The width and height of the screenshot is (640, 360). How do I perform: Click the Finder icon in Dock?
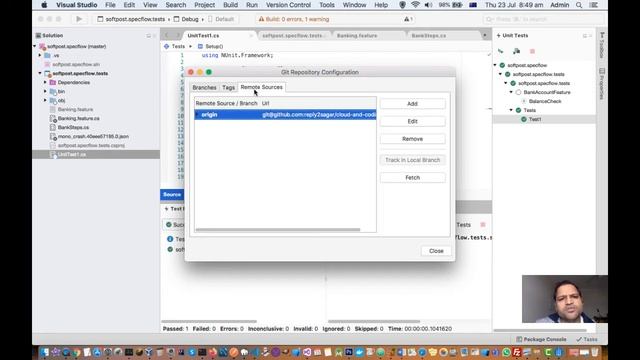click(44, 352)
